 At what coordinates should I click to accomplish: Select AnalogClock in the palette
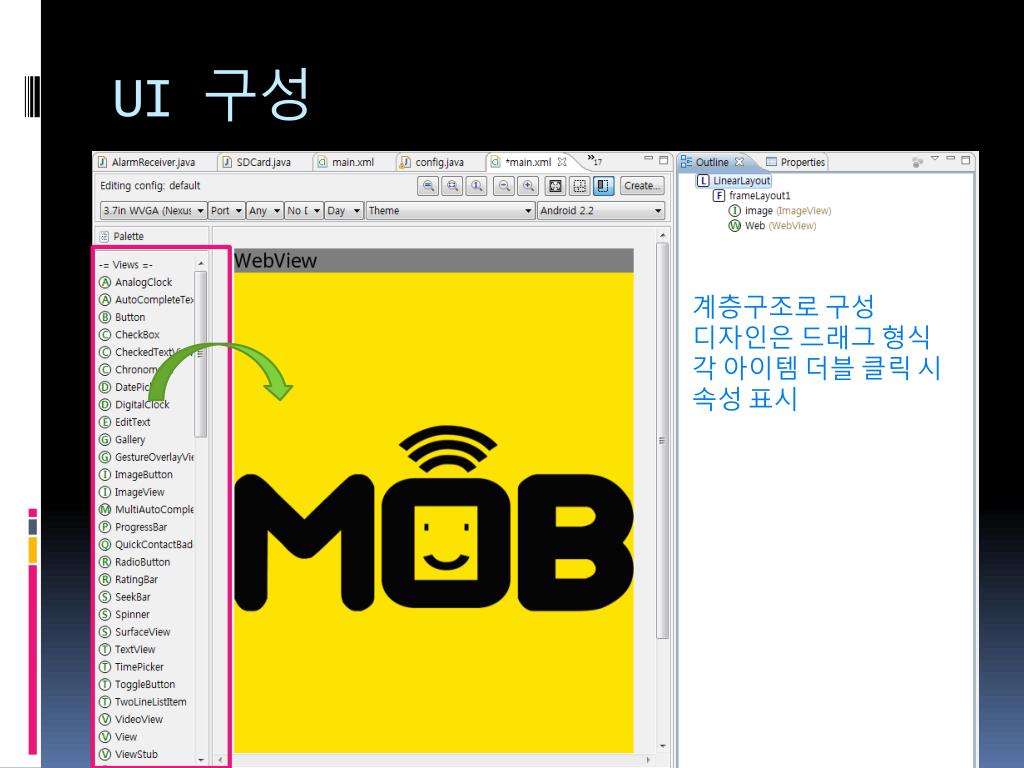click(x=136, y=282)
